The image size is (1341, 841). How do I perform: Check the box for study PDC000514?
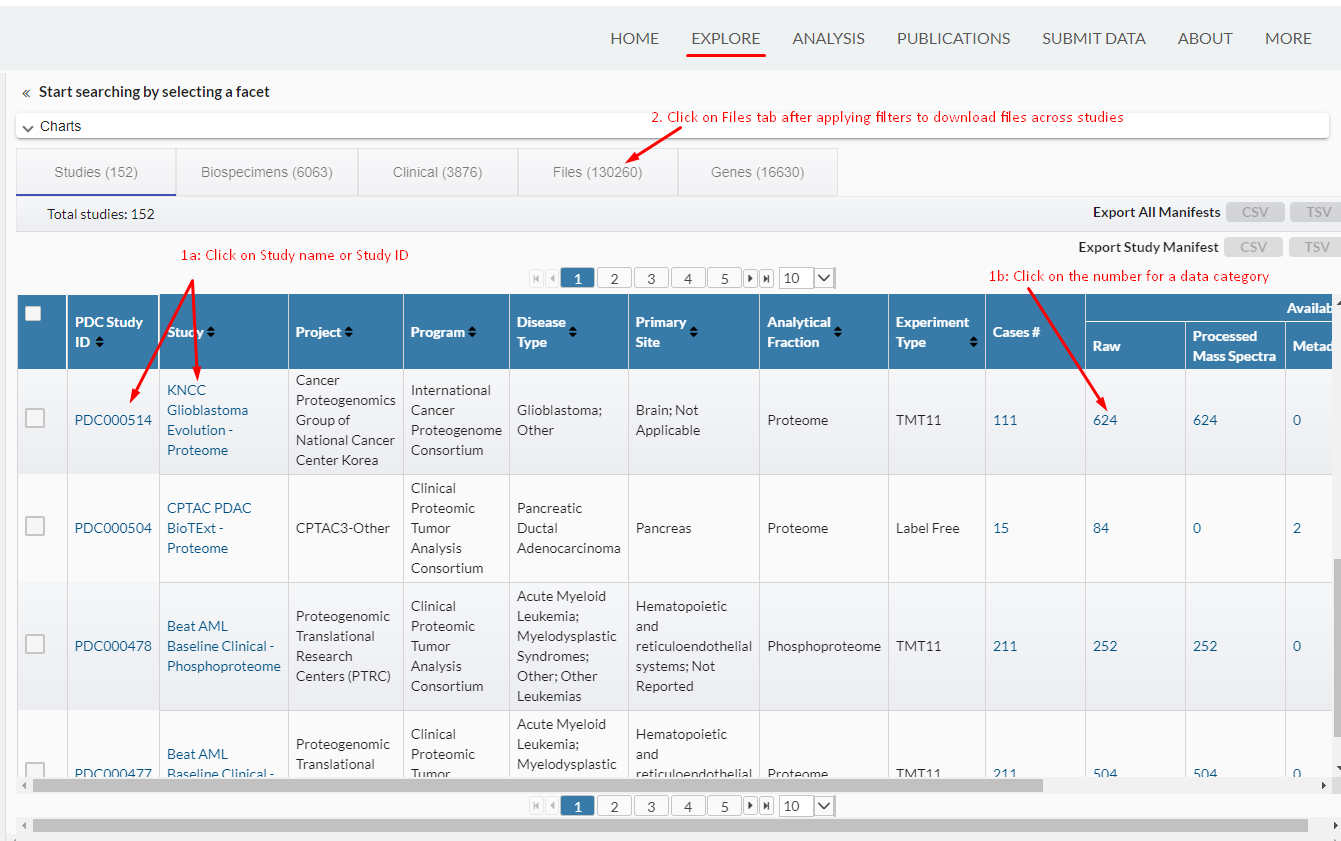point(35,419)
